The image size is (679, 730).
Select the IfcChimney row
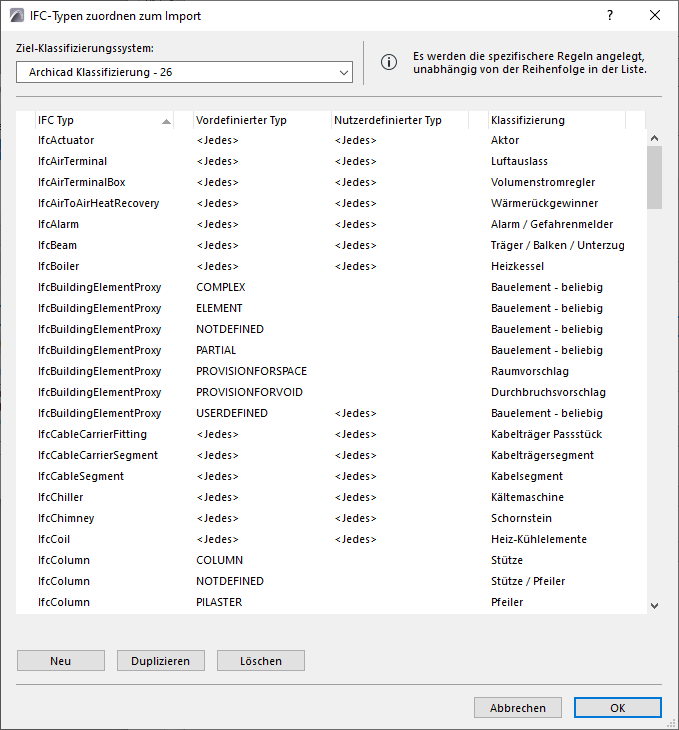pyautogui.click(x=331, y=518)
